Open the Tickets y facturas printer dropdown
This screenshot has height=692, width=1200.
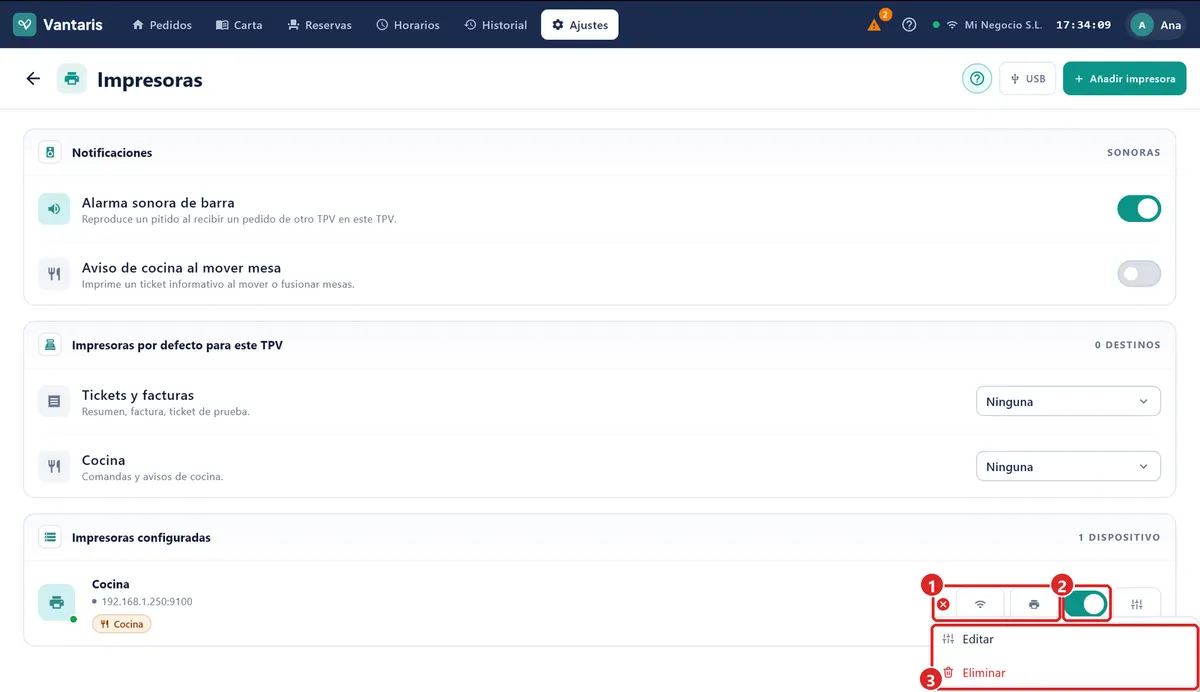pos(1068,401)
